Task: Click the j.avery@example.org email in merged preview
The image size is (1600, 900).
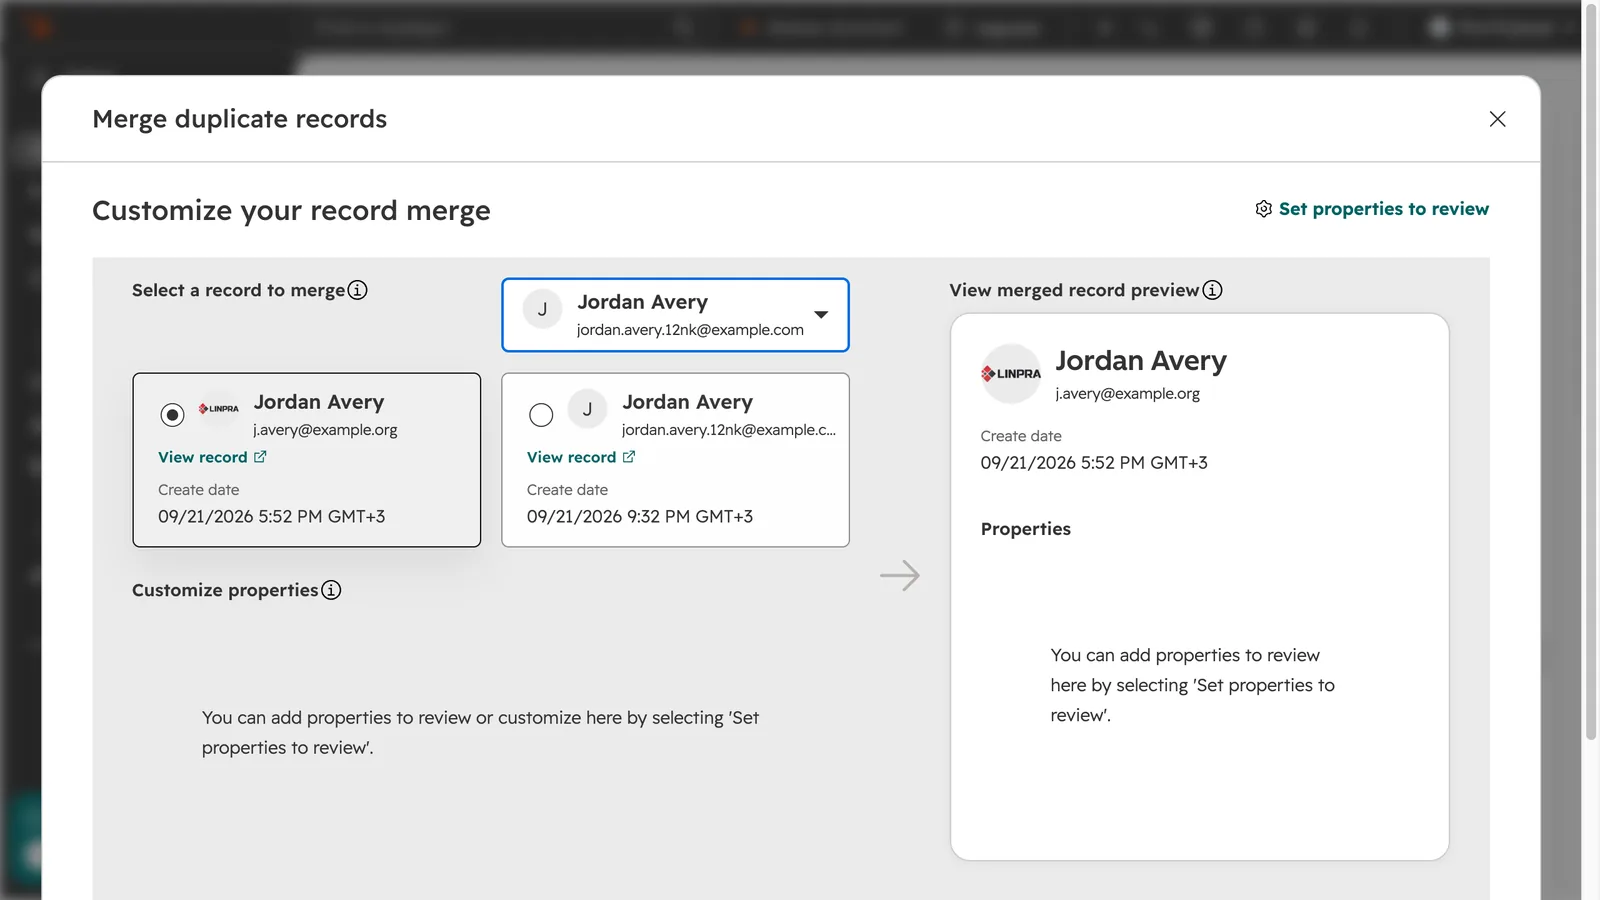Action: click(1127, 394)
